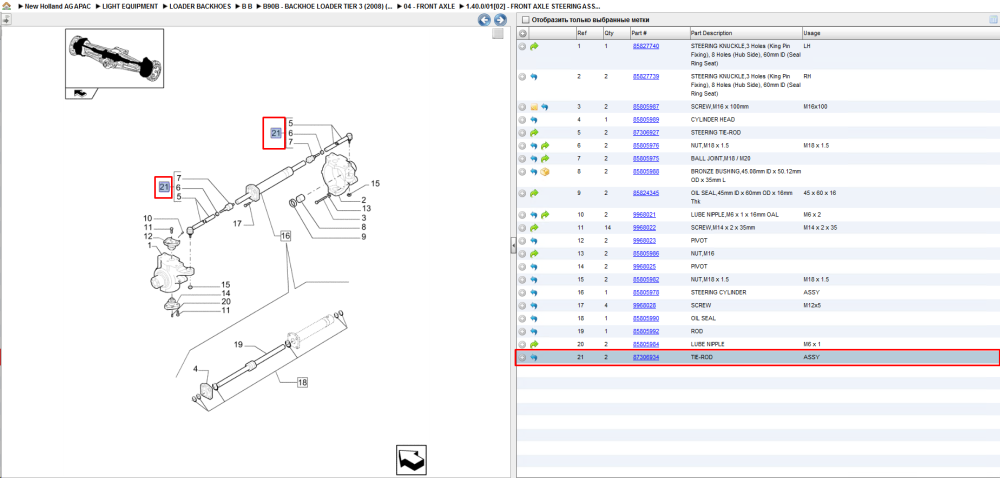Add ref 3 screw M16 via plus circle
1000x478 pixels.
pos(522,106)
